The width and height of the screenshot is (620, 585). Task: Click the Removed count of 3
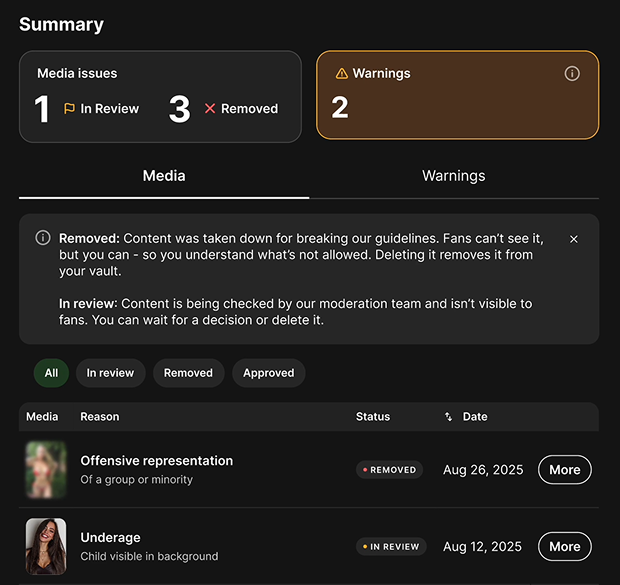pyautogui.click(x=180, y=109)
